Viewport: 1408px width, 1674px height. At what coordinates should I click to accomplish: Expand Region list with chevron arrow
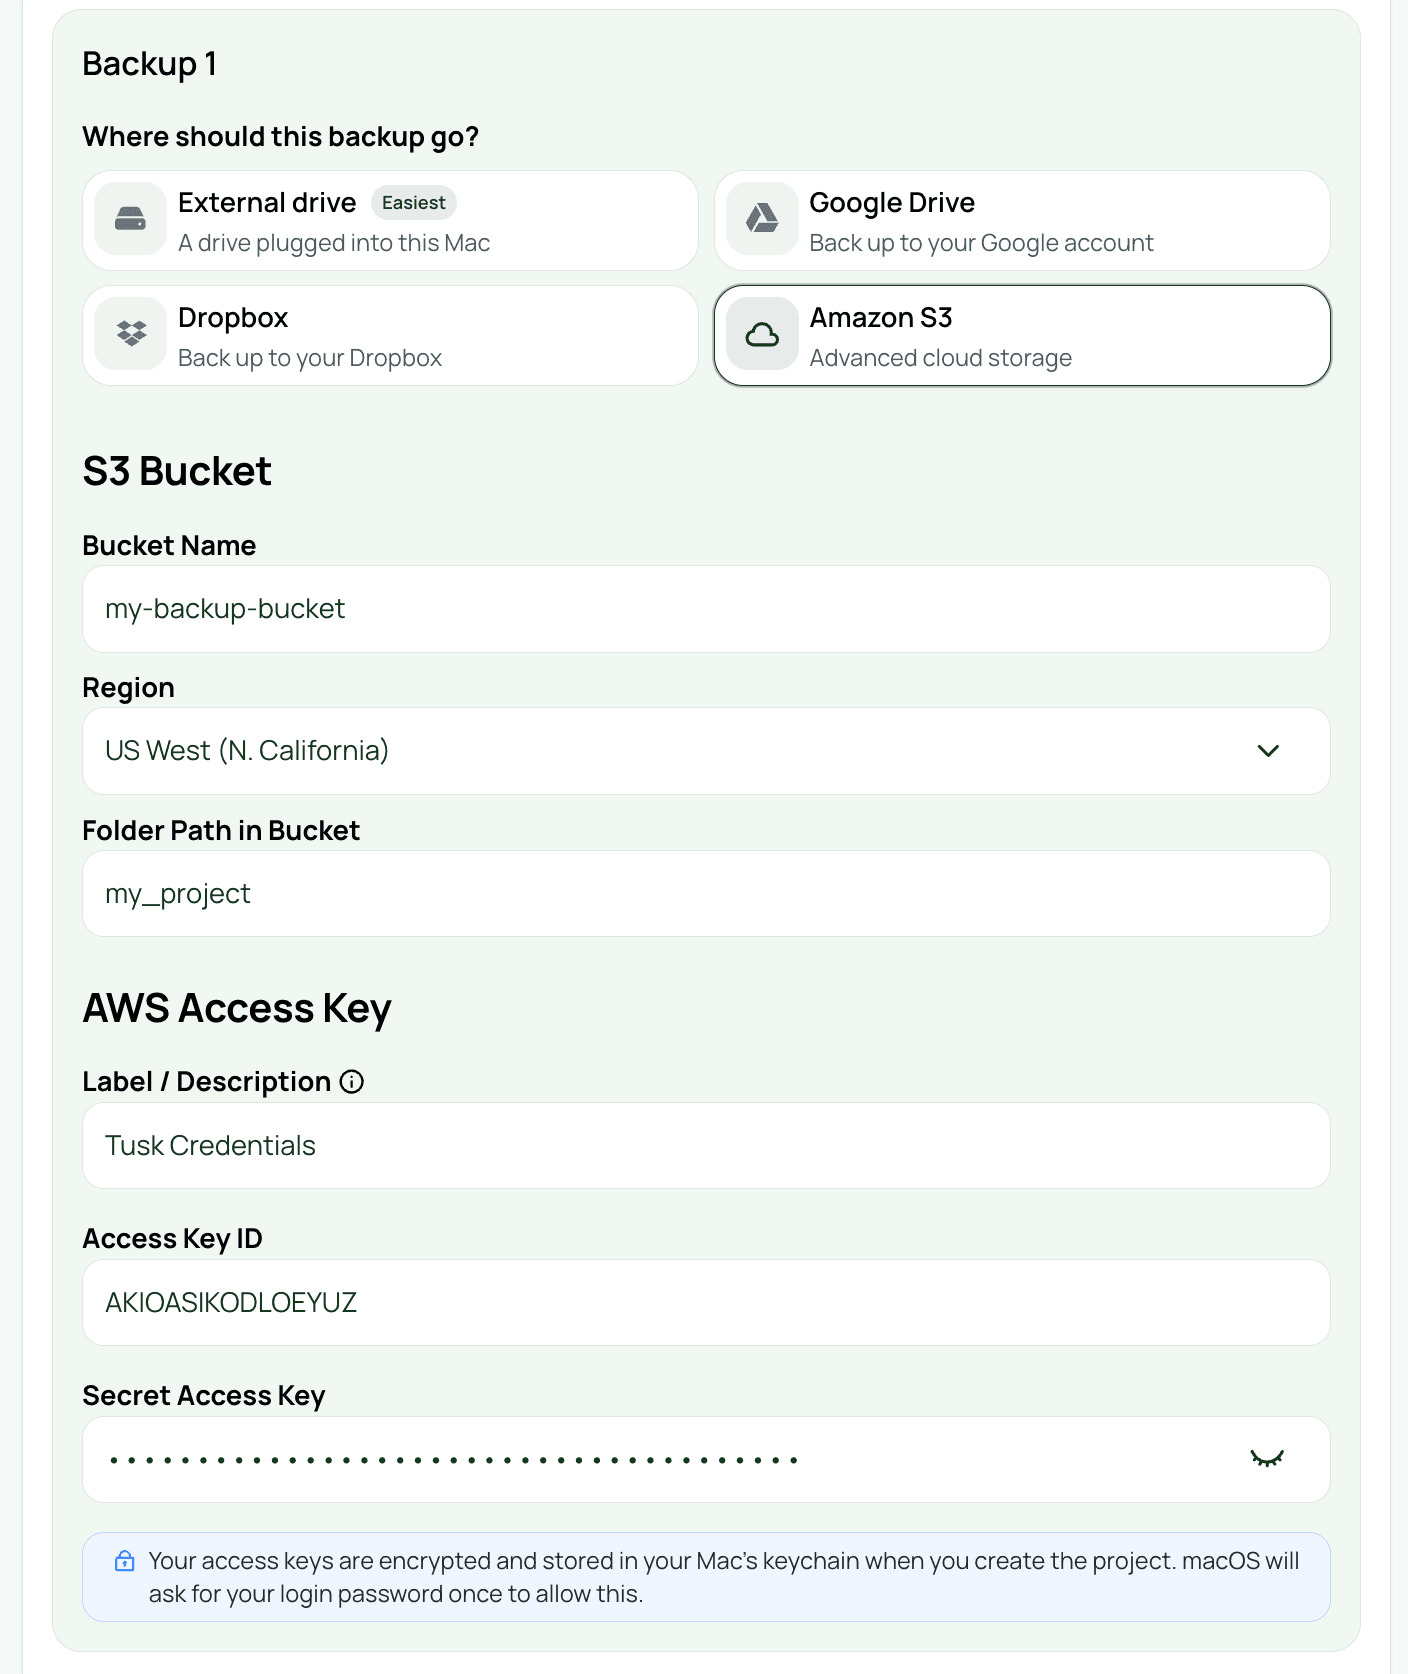pyautogui.click(x=1268, y=751)
